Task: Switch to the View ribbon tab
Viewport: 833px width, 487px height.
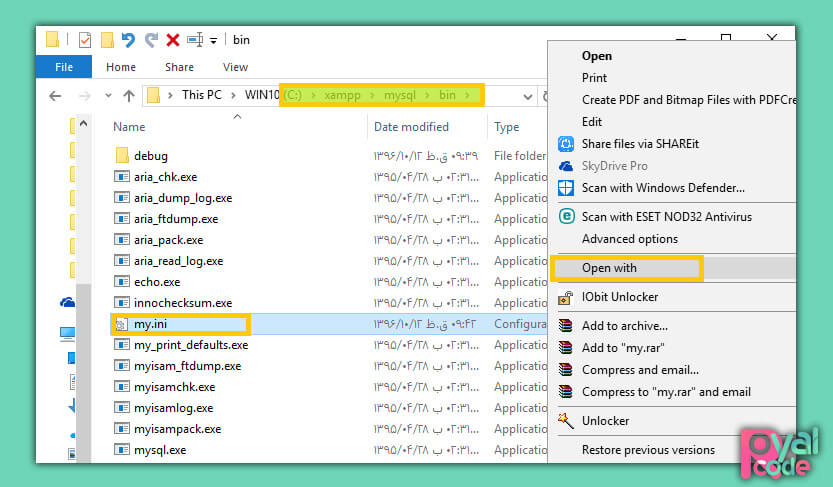Action: (x=235, y=67)
